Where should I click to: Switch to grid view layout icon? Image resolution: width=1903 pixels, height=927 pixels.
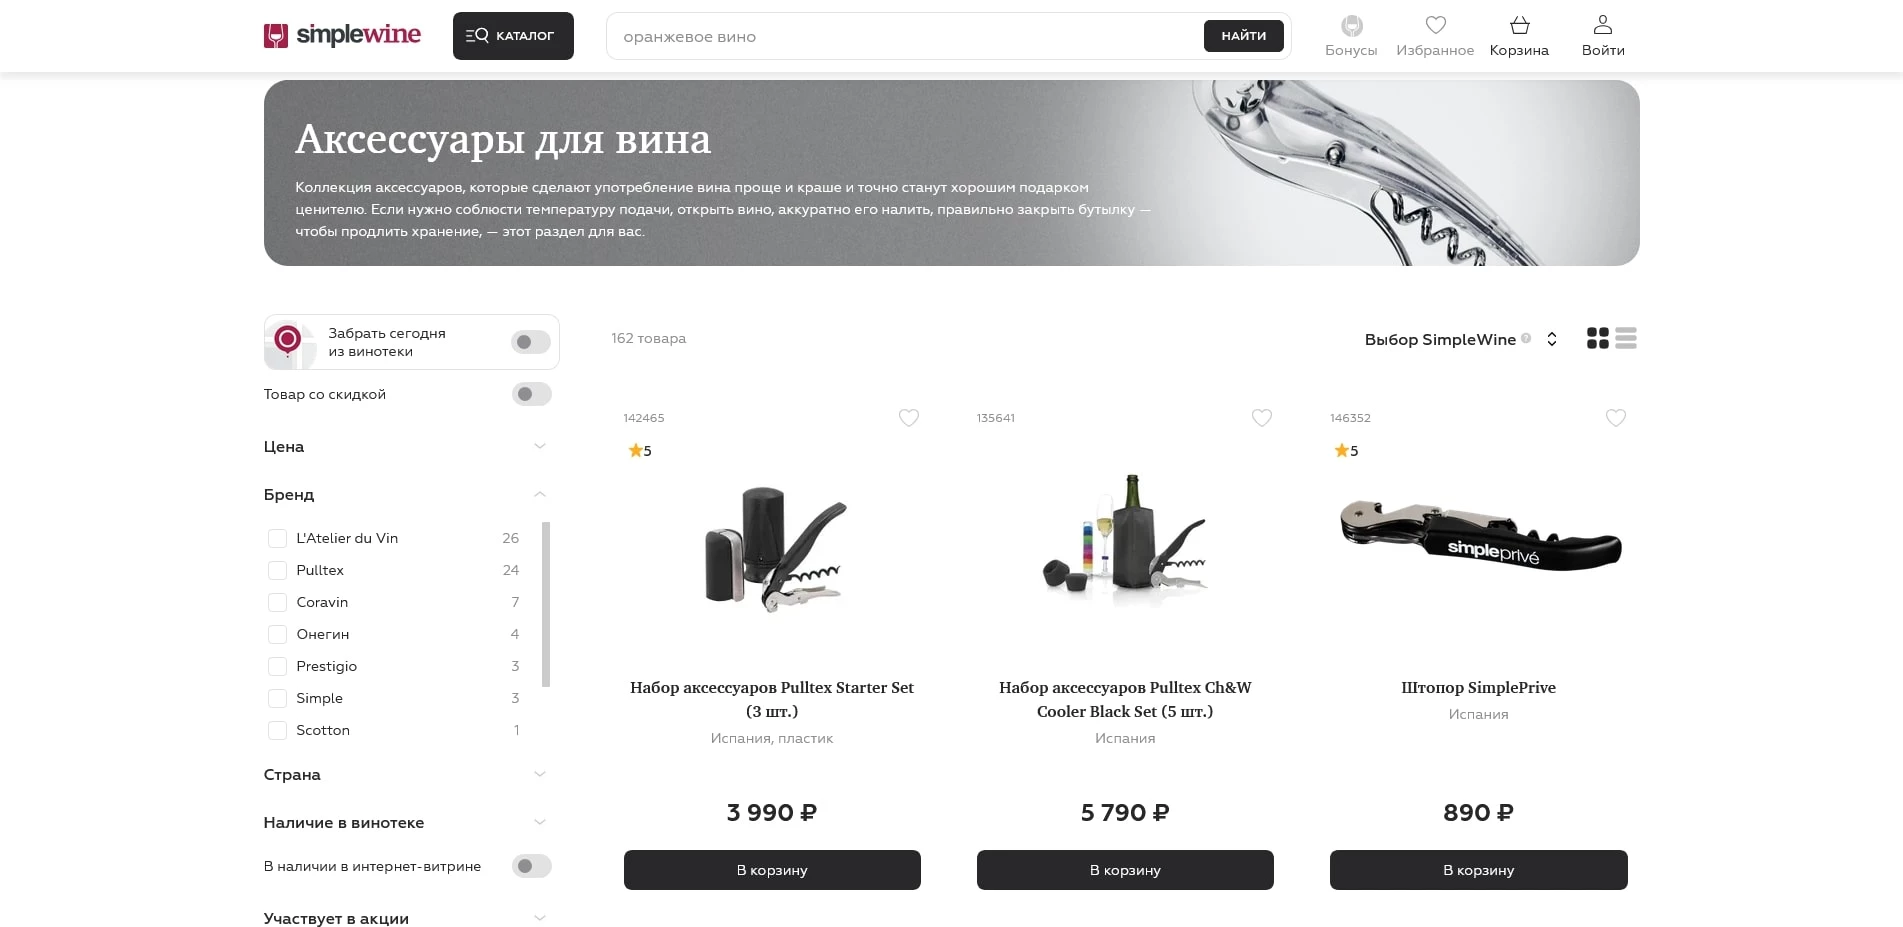1598,338
